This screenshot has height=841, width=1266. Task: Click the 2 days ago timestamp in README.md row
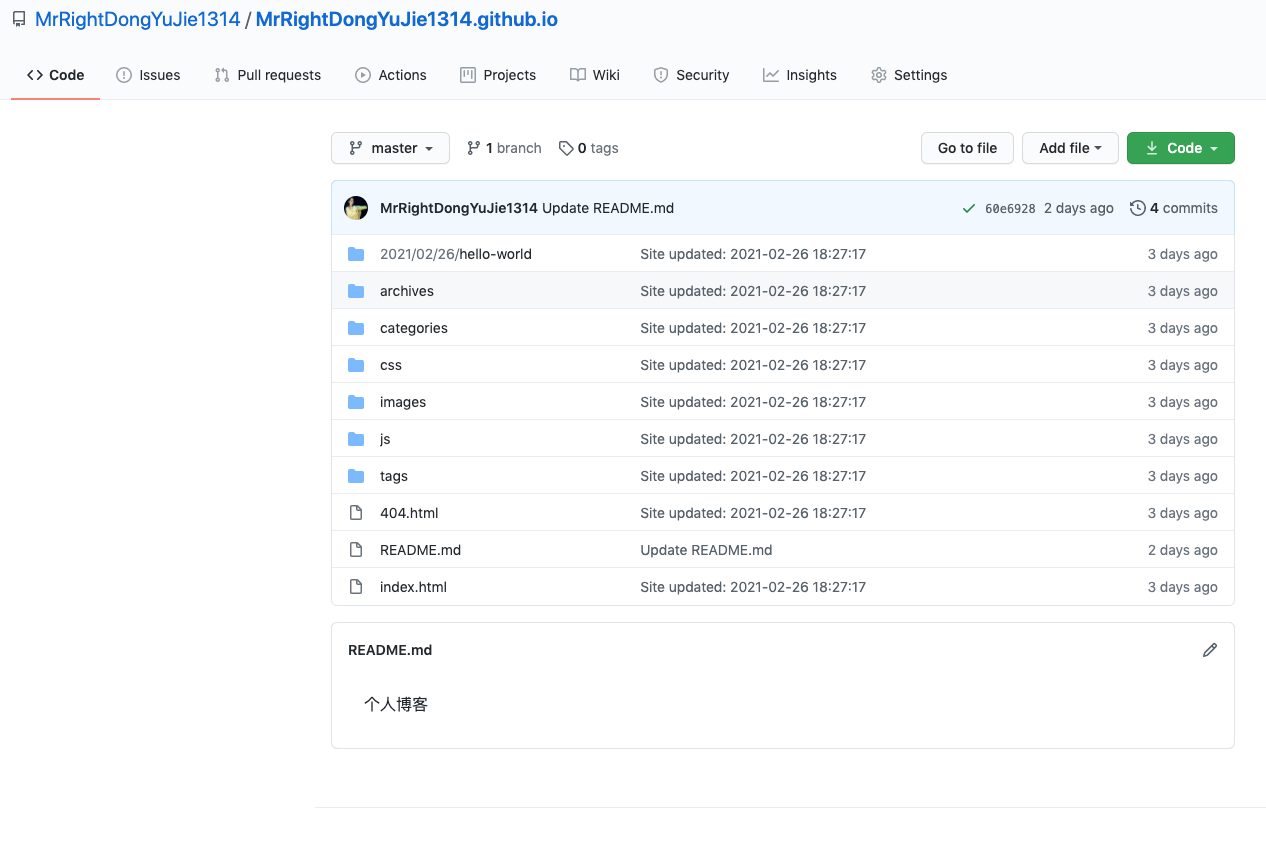1183,550
